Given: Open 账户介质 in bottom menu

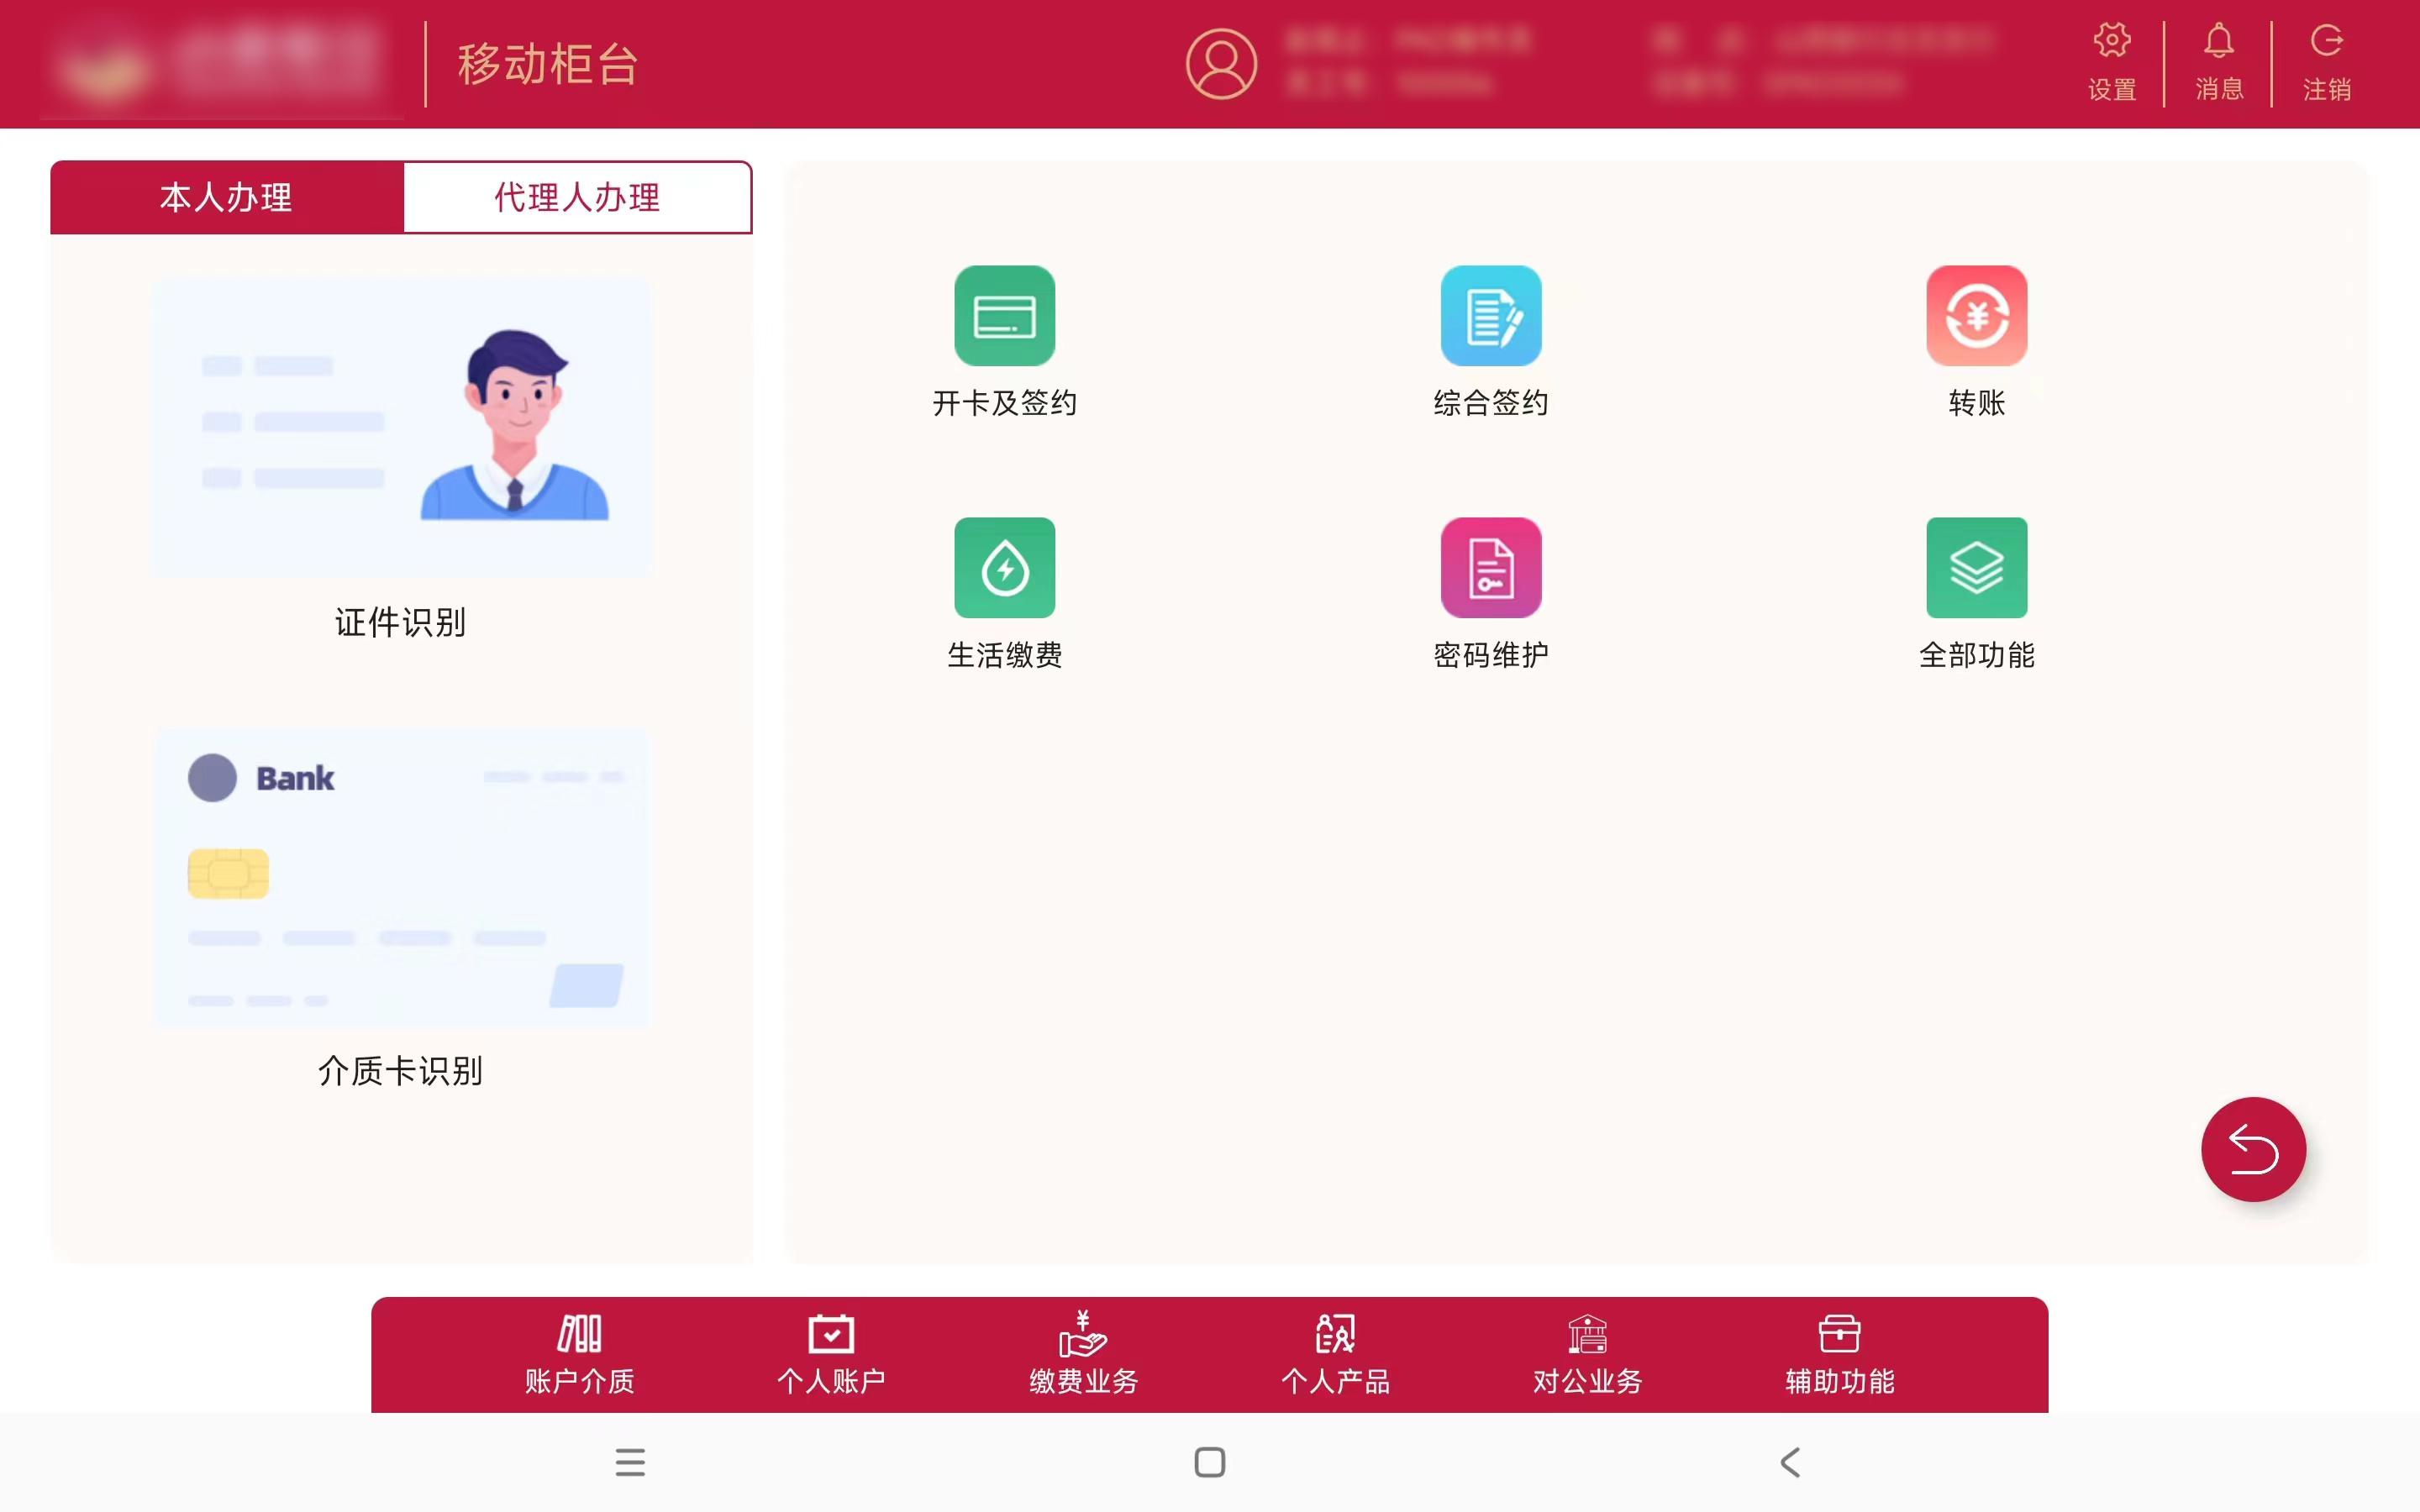Looking at the screenshot, I should coord(579,1353).
